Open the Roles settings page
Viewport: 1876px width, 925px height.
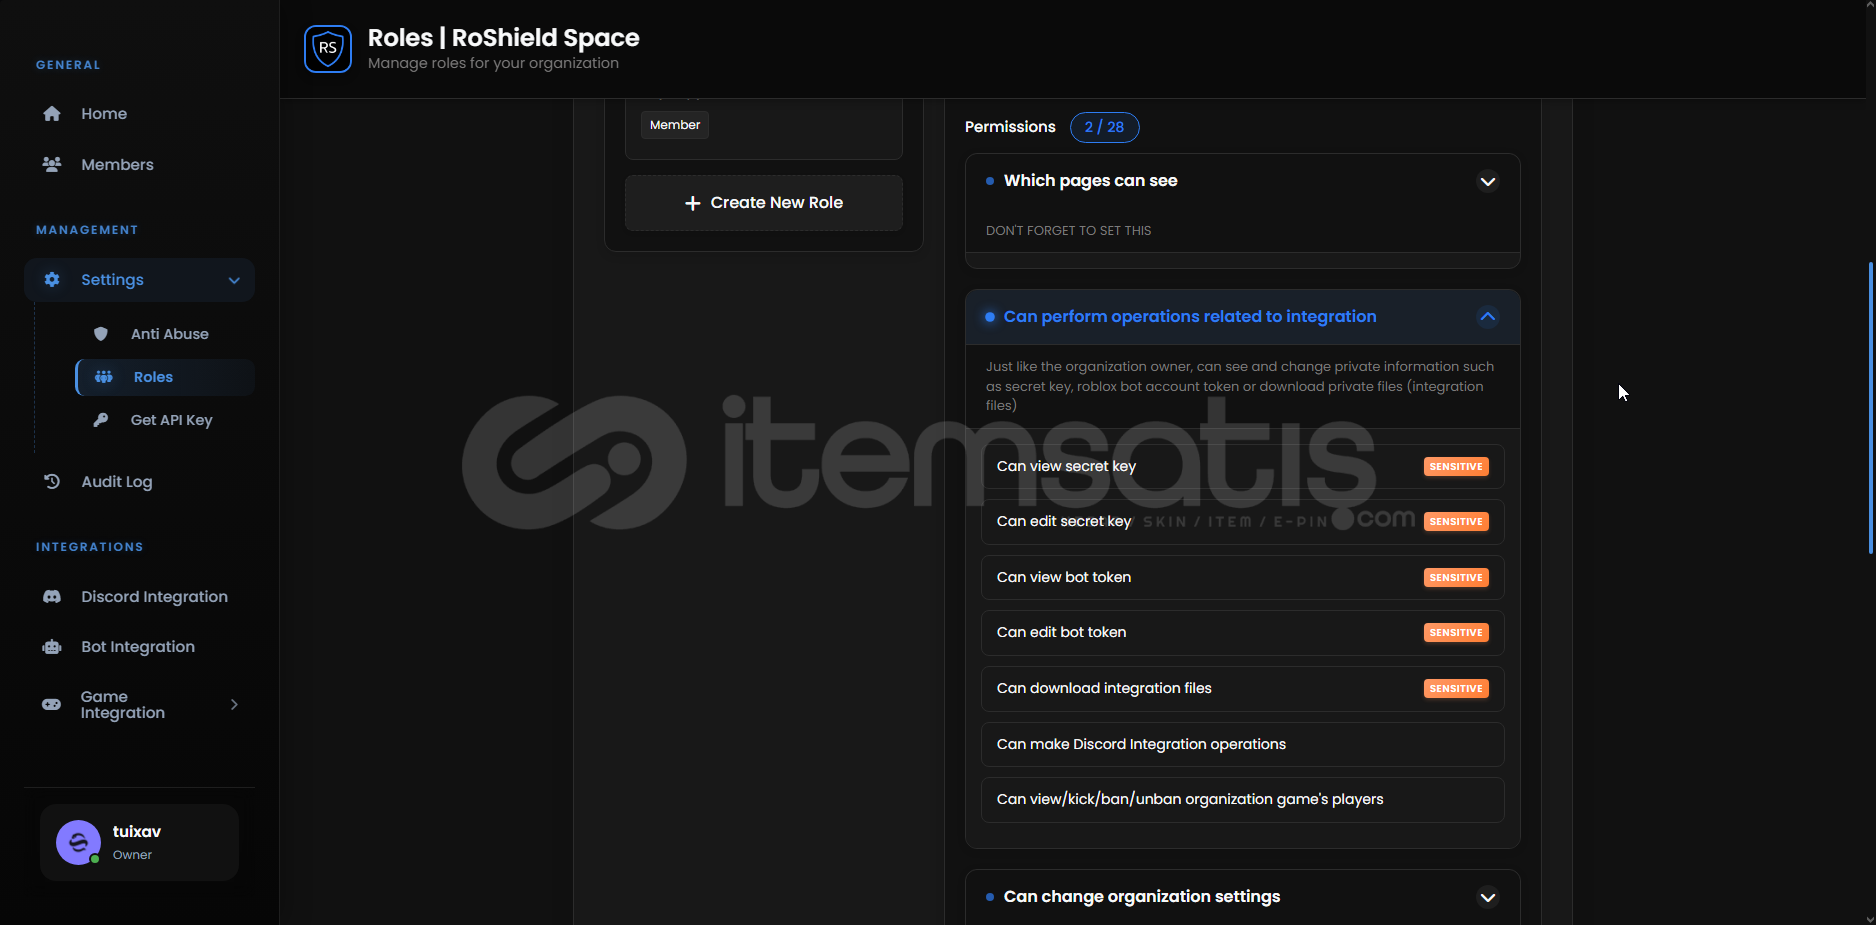pyautogui.click(x=153, y=377)
